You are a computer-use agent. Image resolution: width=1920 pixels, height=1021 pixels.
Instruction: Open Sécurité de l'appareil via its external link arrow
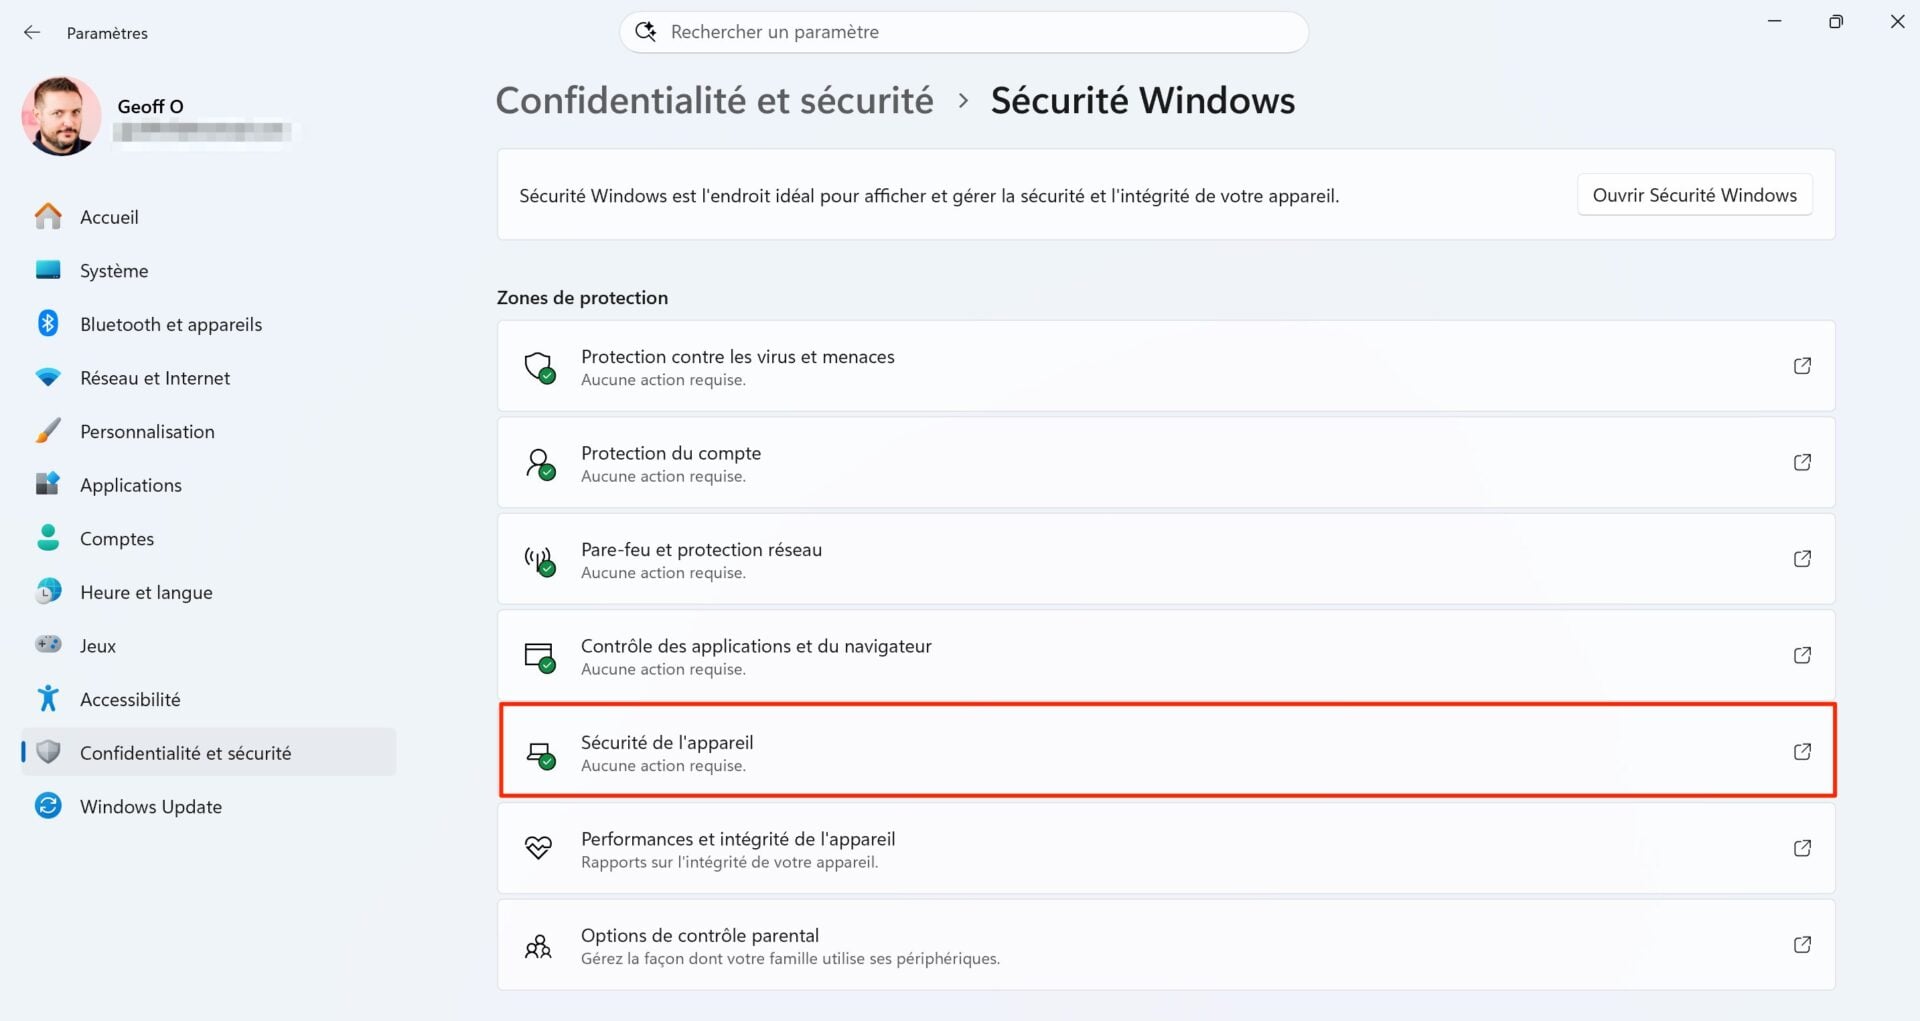point(1802,751)
